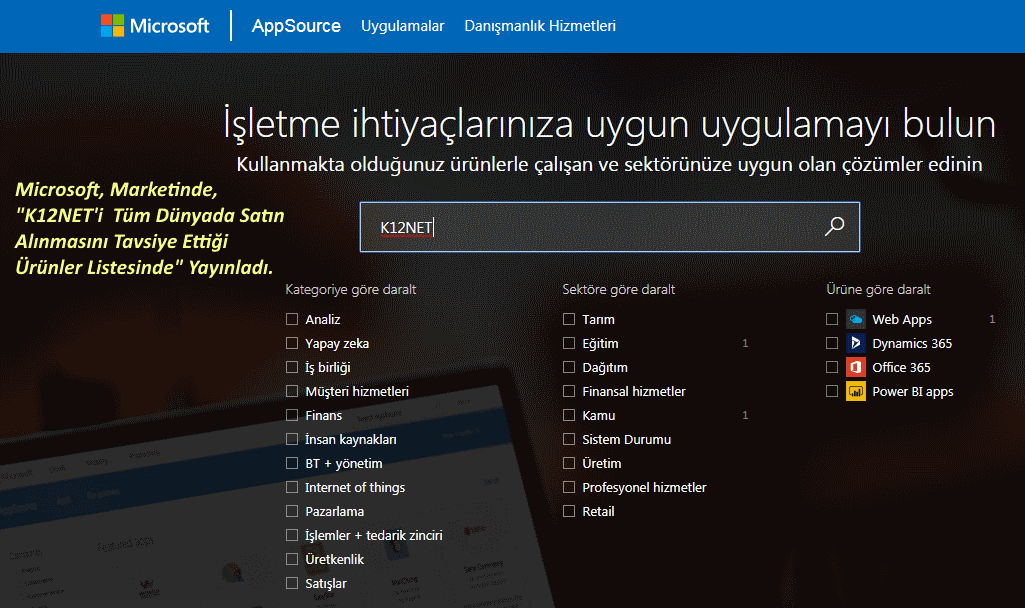Enable the Kamu sector filter checkbox
The image size is (1025, 608).
569,416
